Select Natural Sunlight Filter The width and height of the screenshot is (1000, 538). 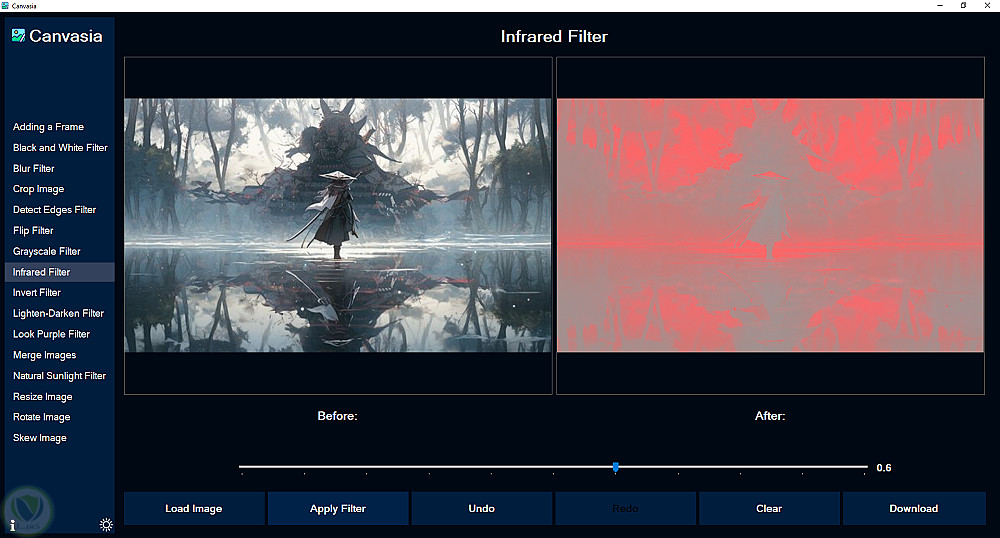pos(59,375)
